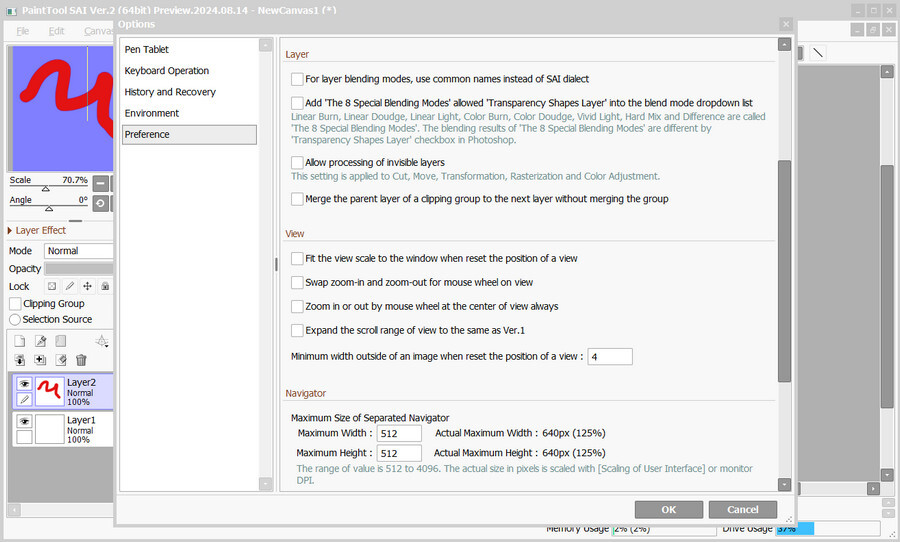Click the new linework layer icon
900x542 pixels.
tap(40, 341)
